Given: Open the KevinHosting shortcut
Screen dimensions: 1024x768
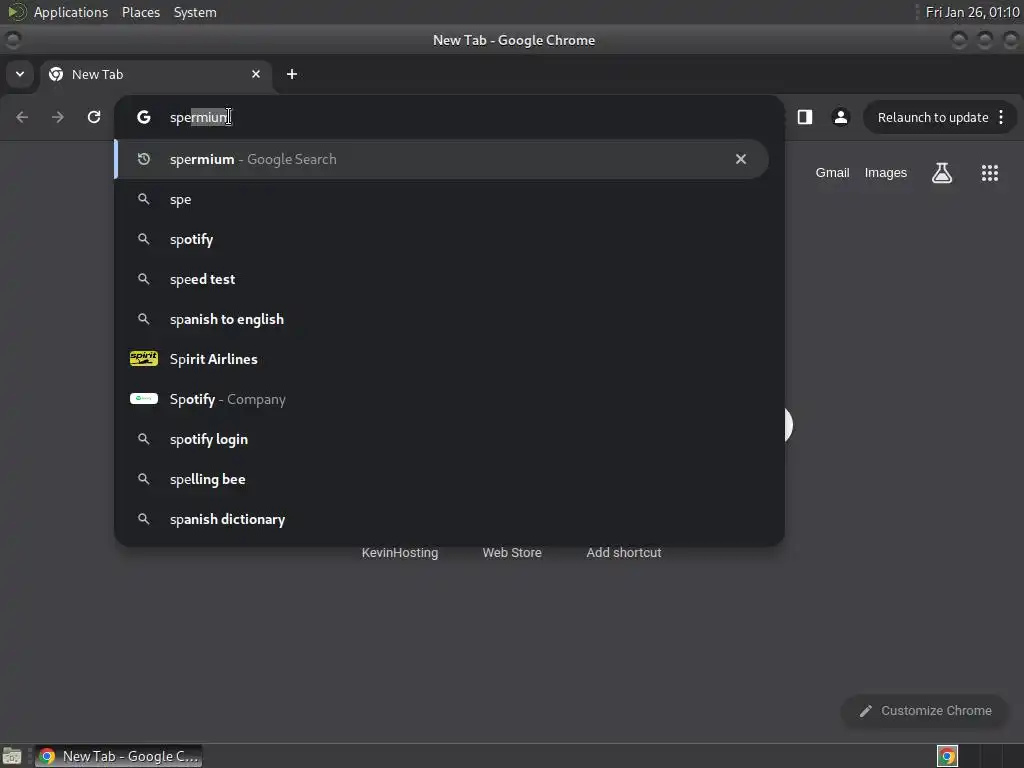Looking at the screenshot, I should point(400,552).
